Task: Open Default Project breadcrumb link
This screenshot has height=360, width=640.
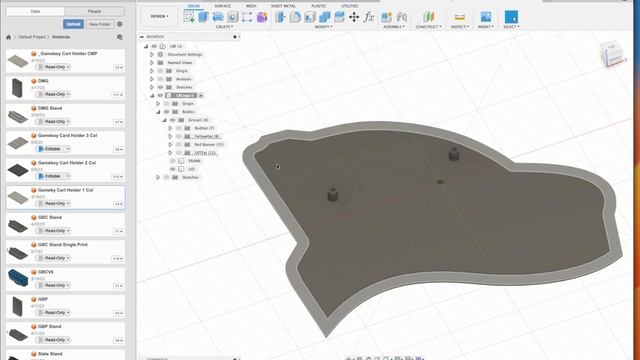Action: click(x=32, y=37)
